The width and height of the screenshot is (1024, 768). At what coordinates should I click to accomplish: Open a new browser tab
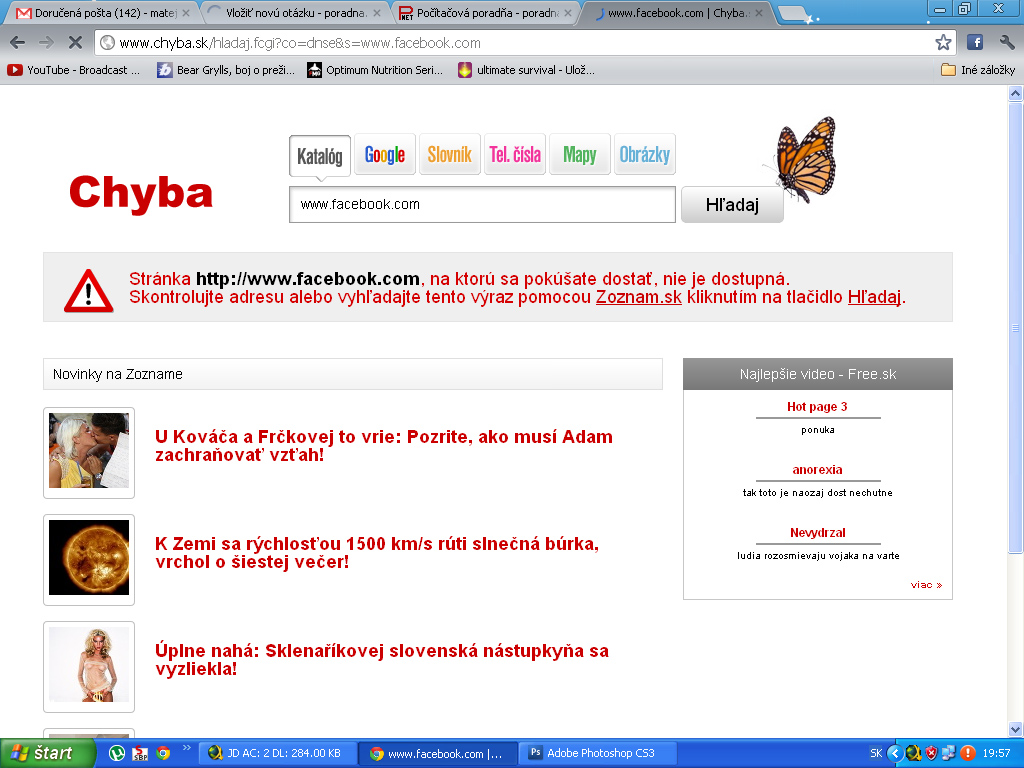(795, 14)
